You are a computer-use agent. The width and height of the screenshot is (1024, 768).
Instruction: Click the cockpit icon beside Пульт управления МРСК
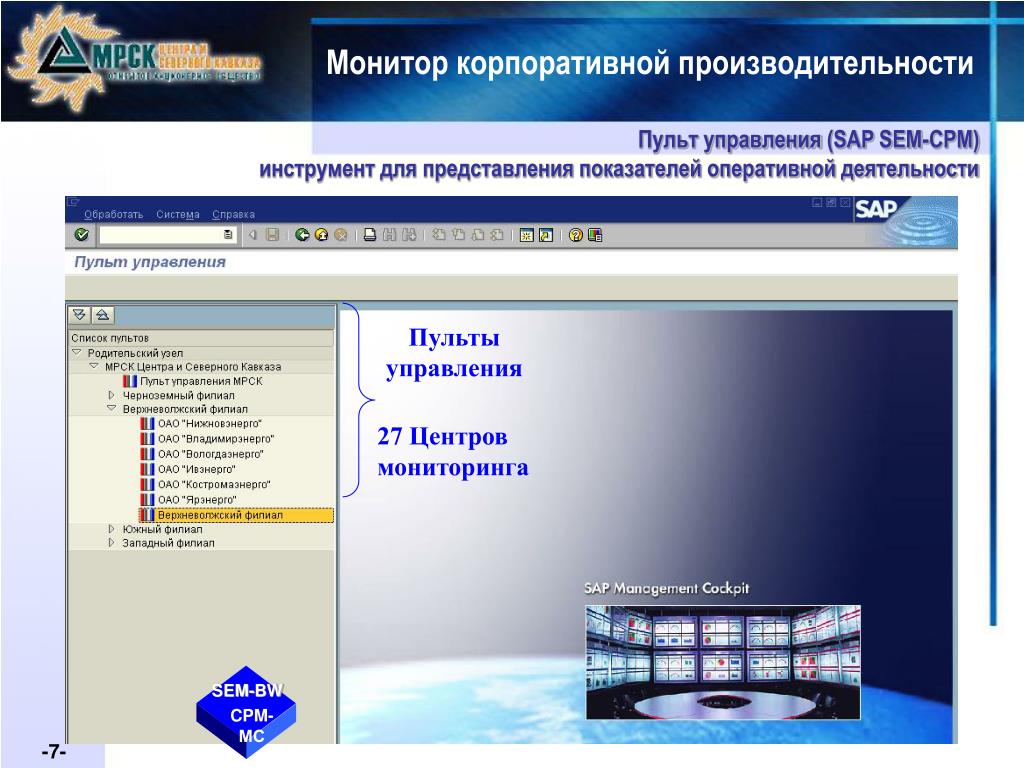[130, 381]
